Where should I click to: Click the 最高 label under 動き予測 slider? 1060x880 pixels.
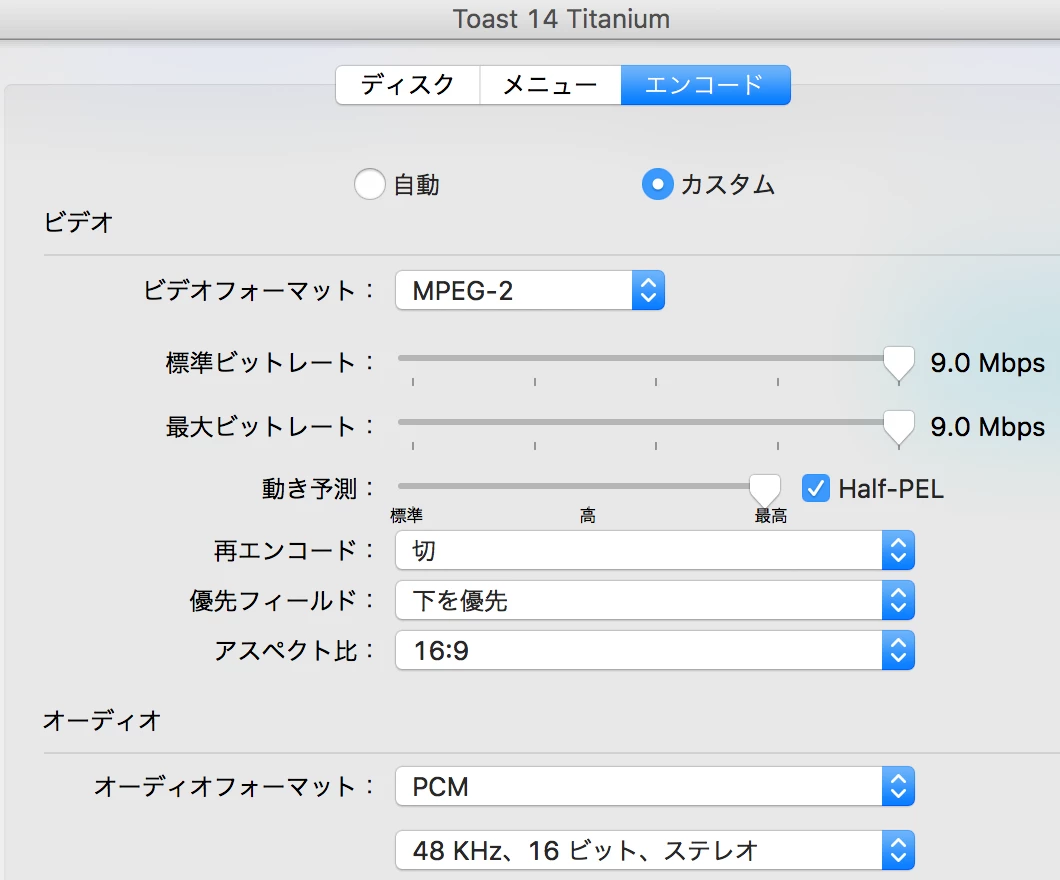coord(771,516)
